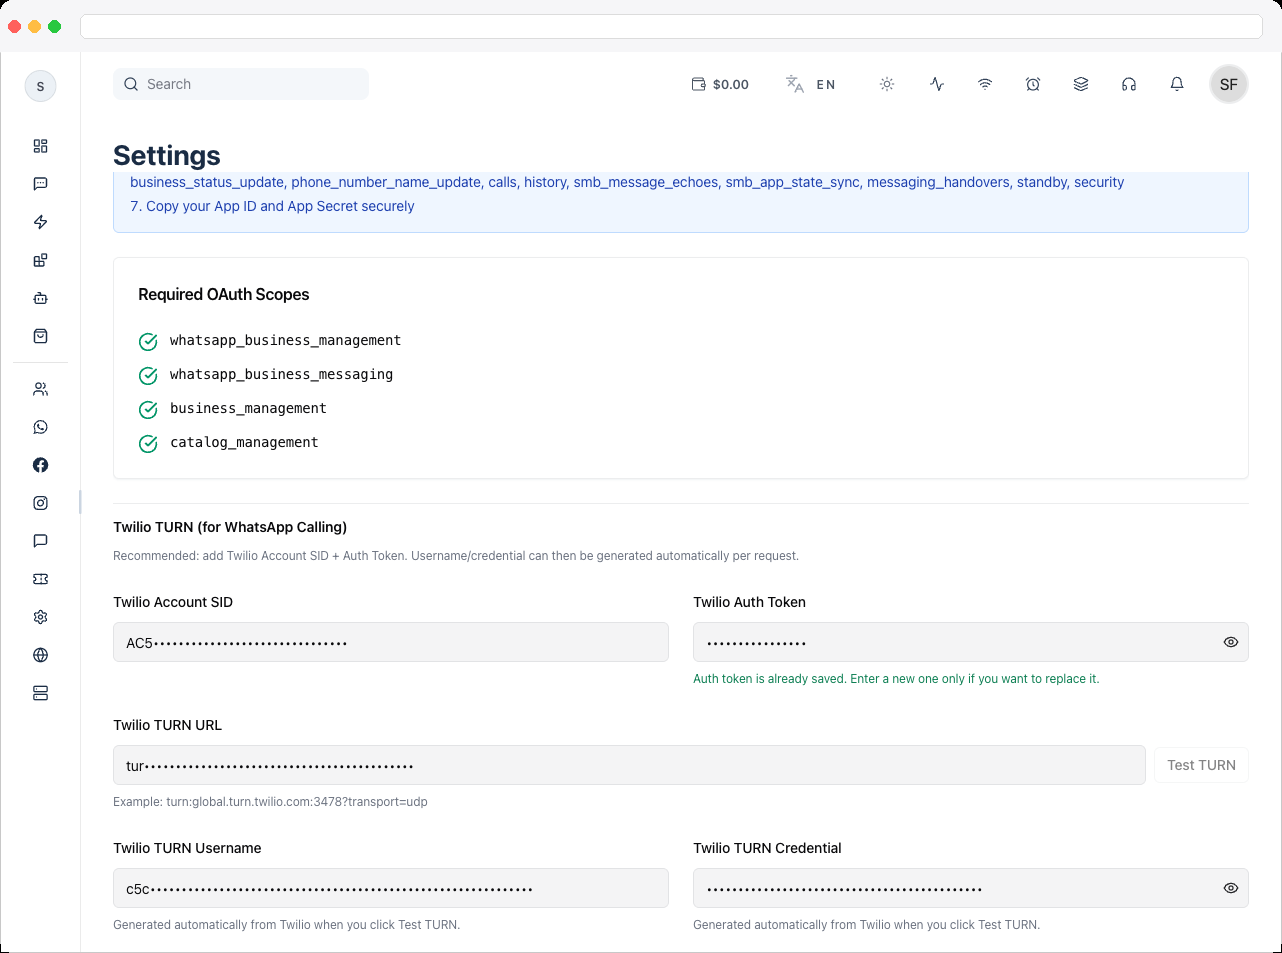The height and width of the screenshot is (953, 1282).
Task: Click the Twilio Account SID field
Action: tap(391, 642)
